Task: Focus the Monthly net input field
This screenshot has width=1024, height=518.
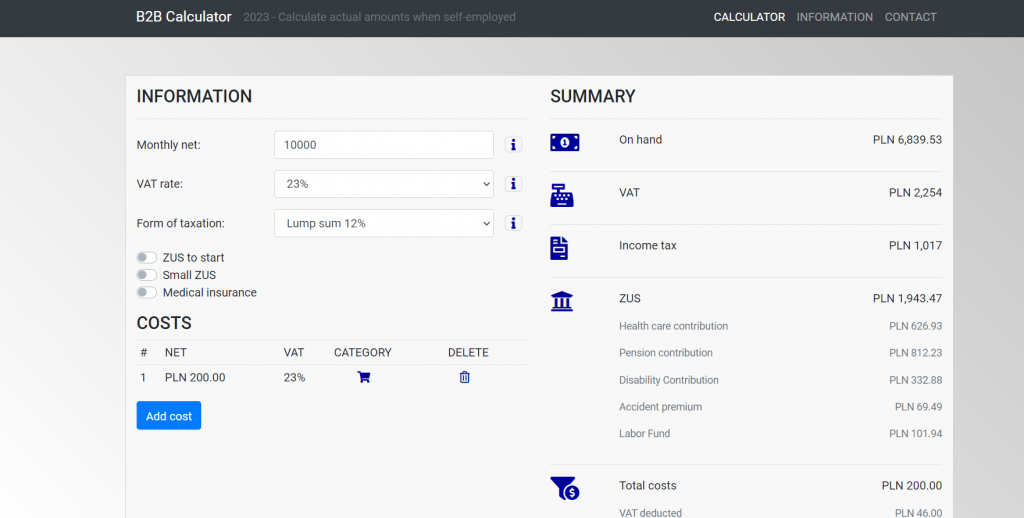Action: (384, 145)
